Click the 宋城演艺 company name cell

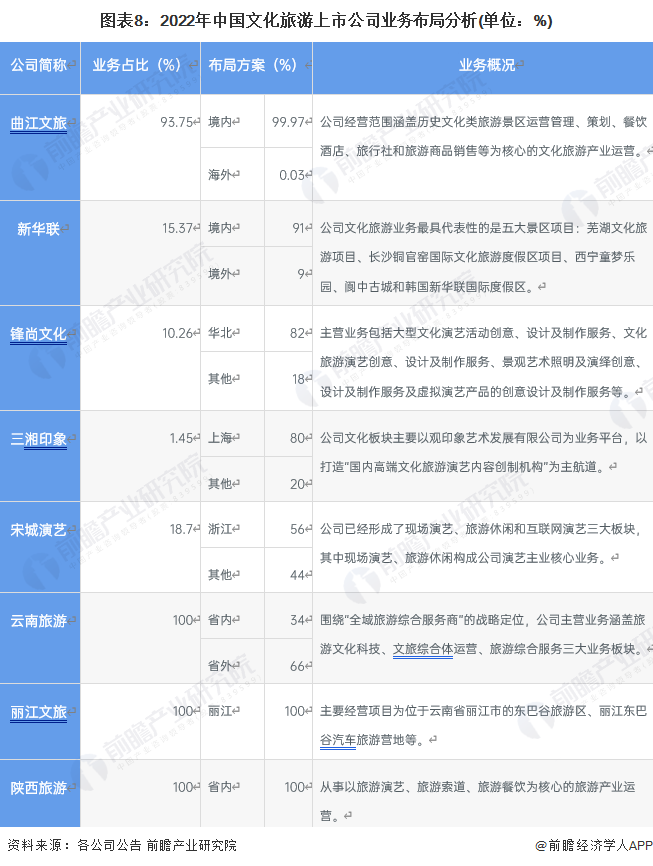40,547
